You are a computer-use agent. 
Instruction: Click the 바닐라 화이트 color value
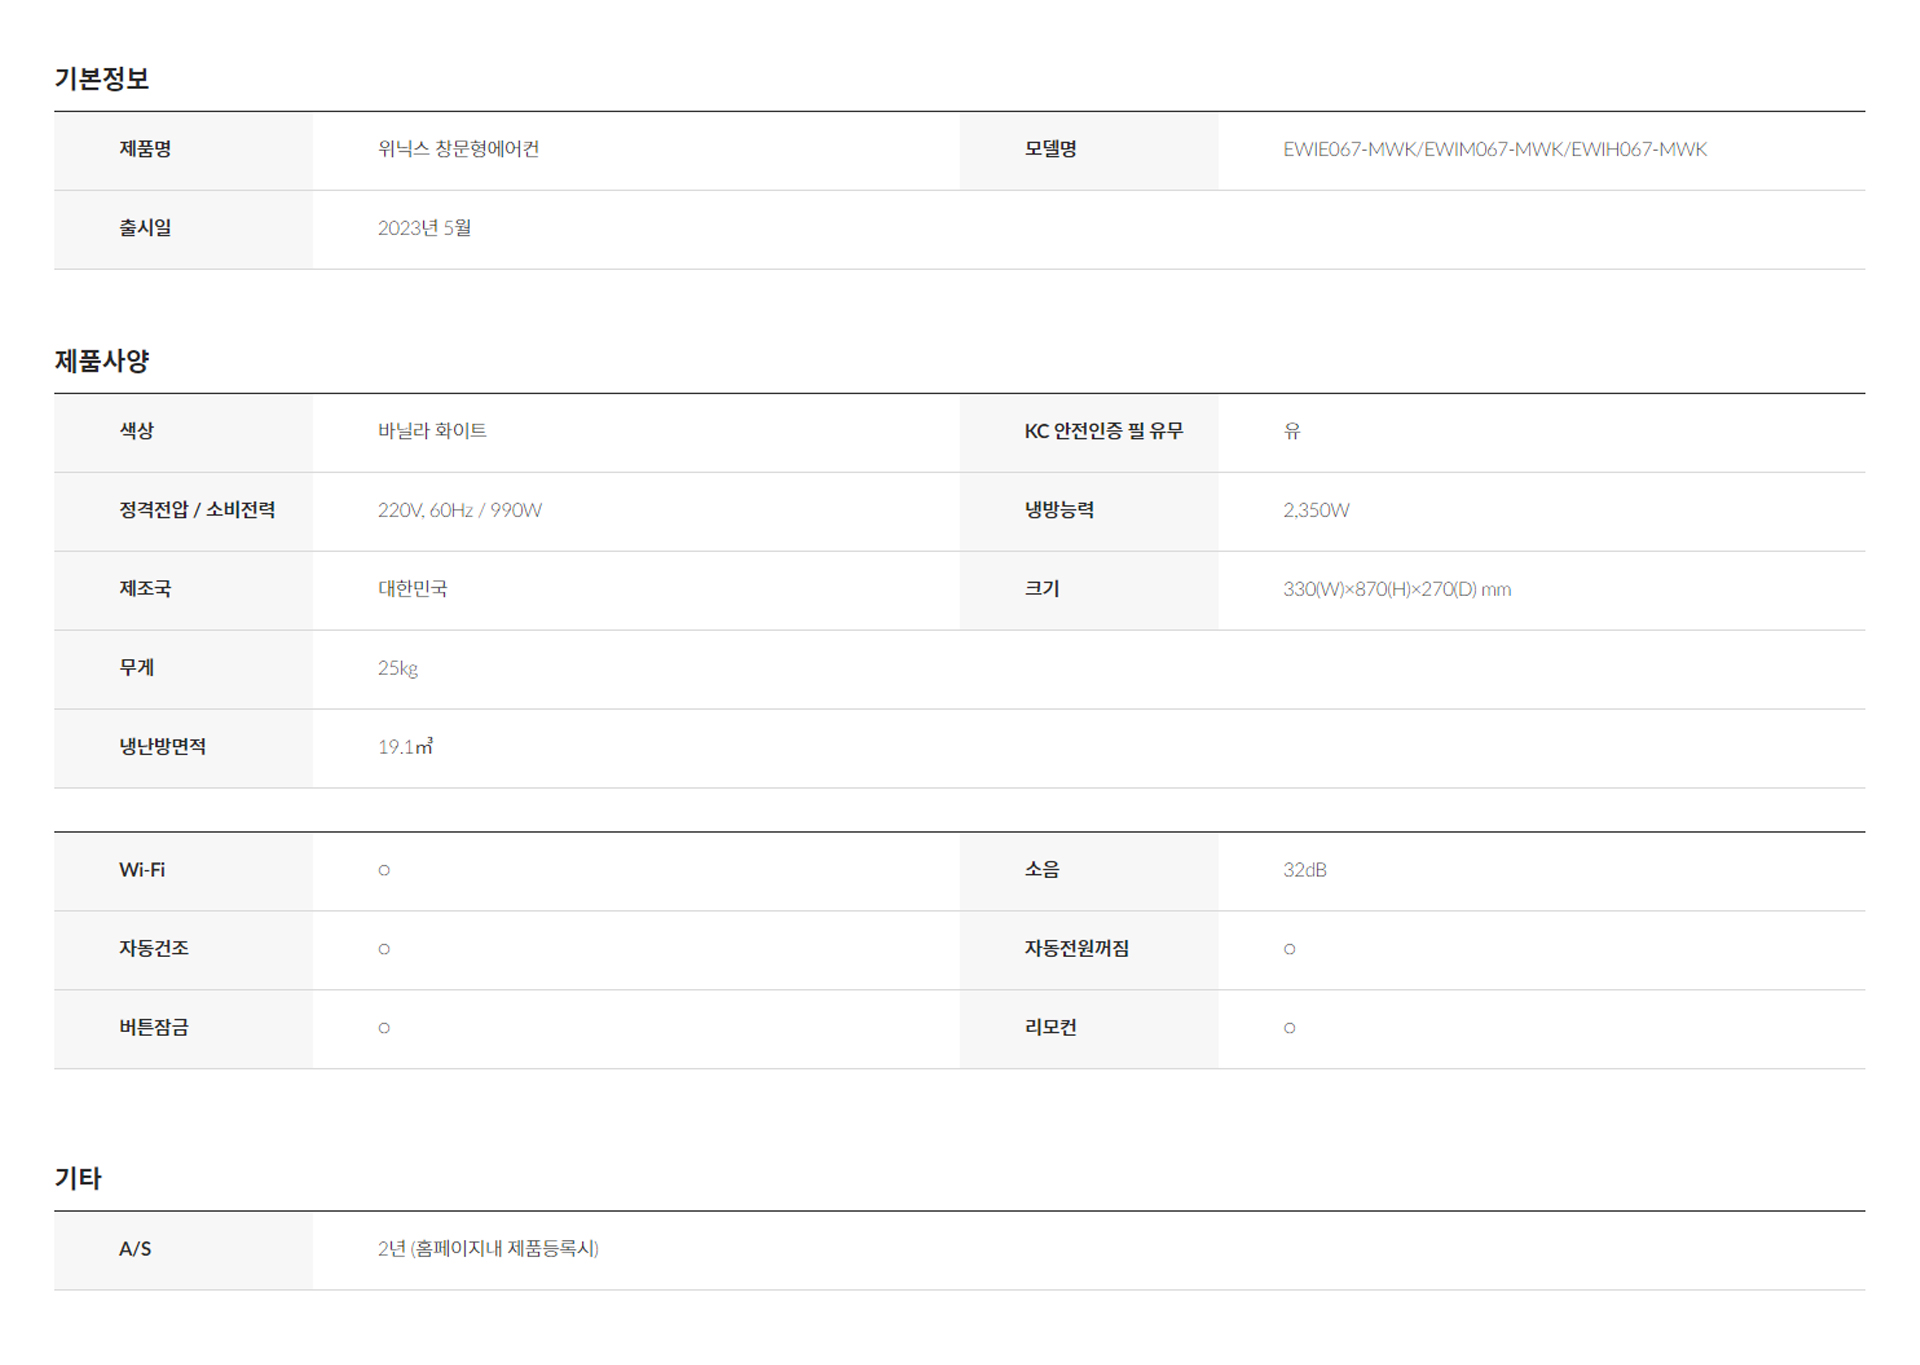coord(432,432)
